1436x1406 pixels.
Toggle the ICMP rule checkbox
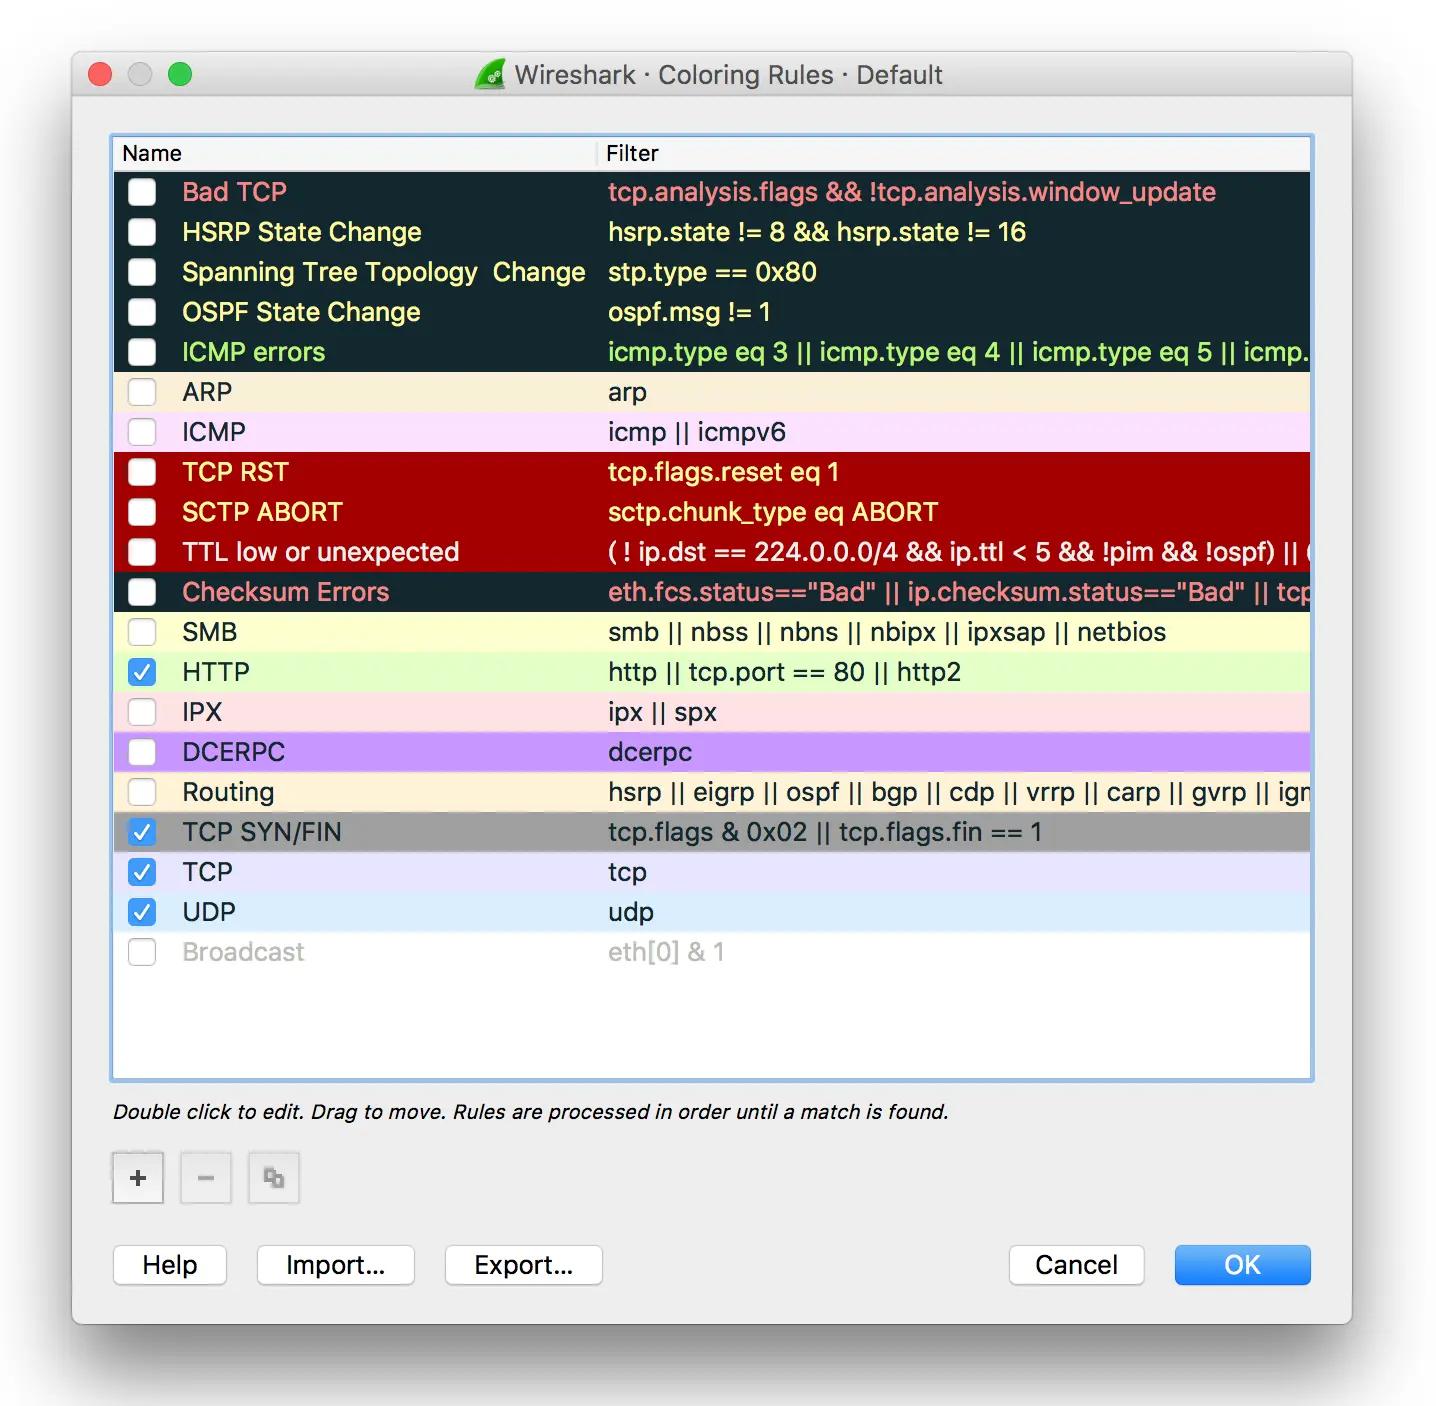[x=142, y=432]
